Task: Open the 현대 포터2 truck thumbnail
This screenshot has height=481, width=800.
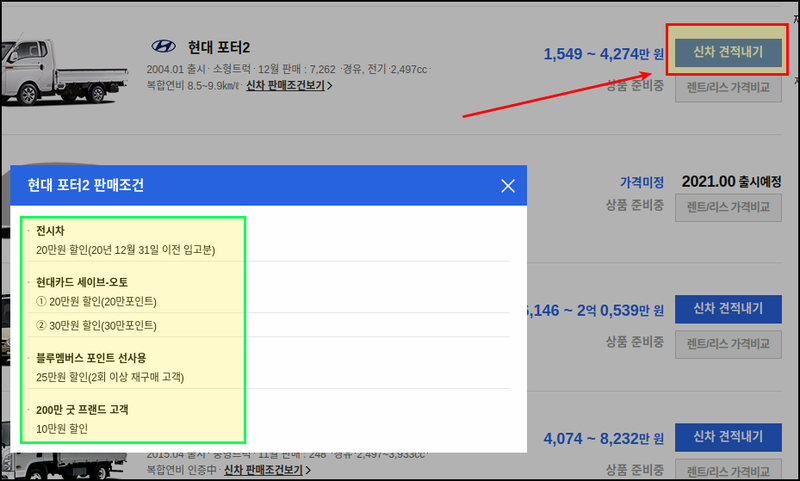Action: tap(64, 71)
